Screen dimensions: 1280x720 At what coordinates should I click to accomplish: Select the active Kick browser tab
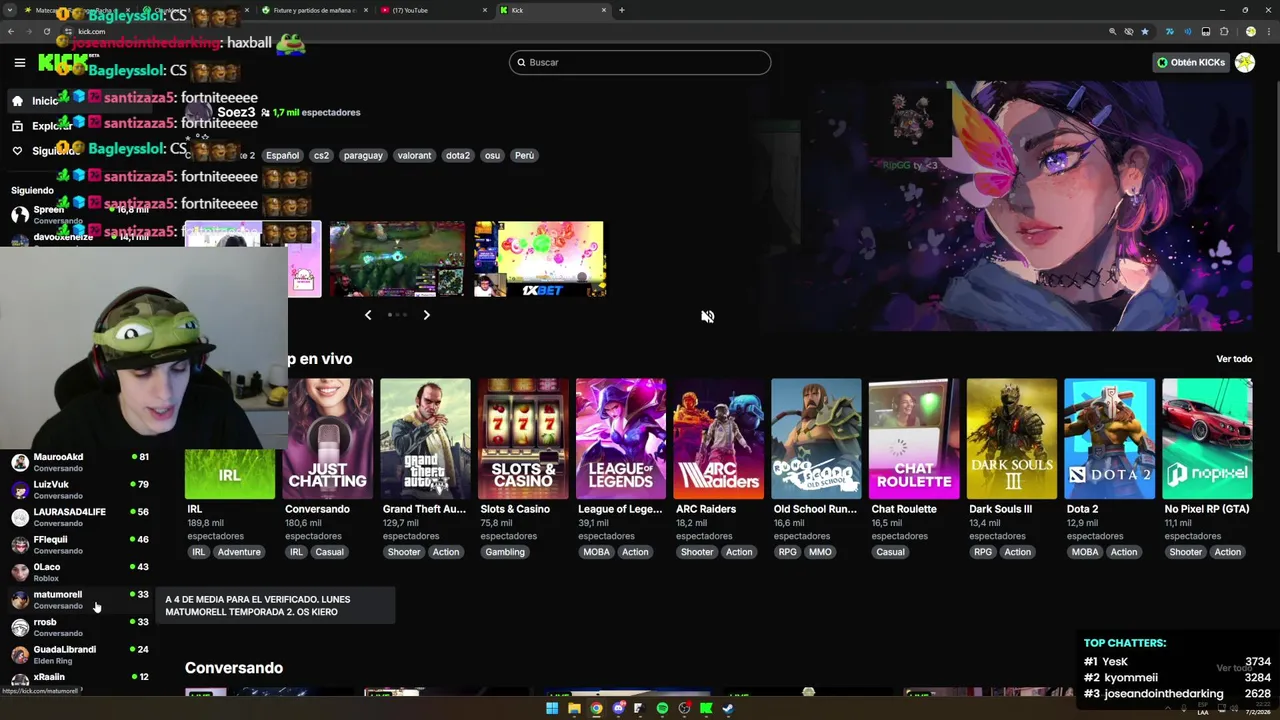click(553, 10)
